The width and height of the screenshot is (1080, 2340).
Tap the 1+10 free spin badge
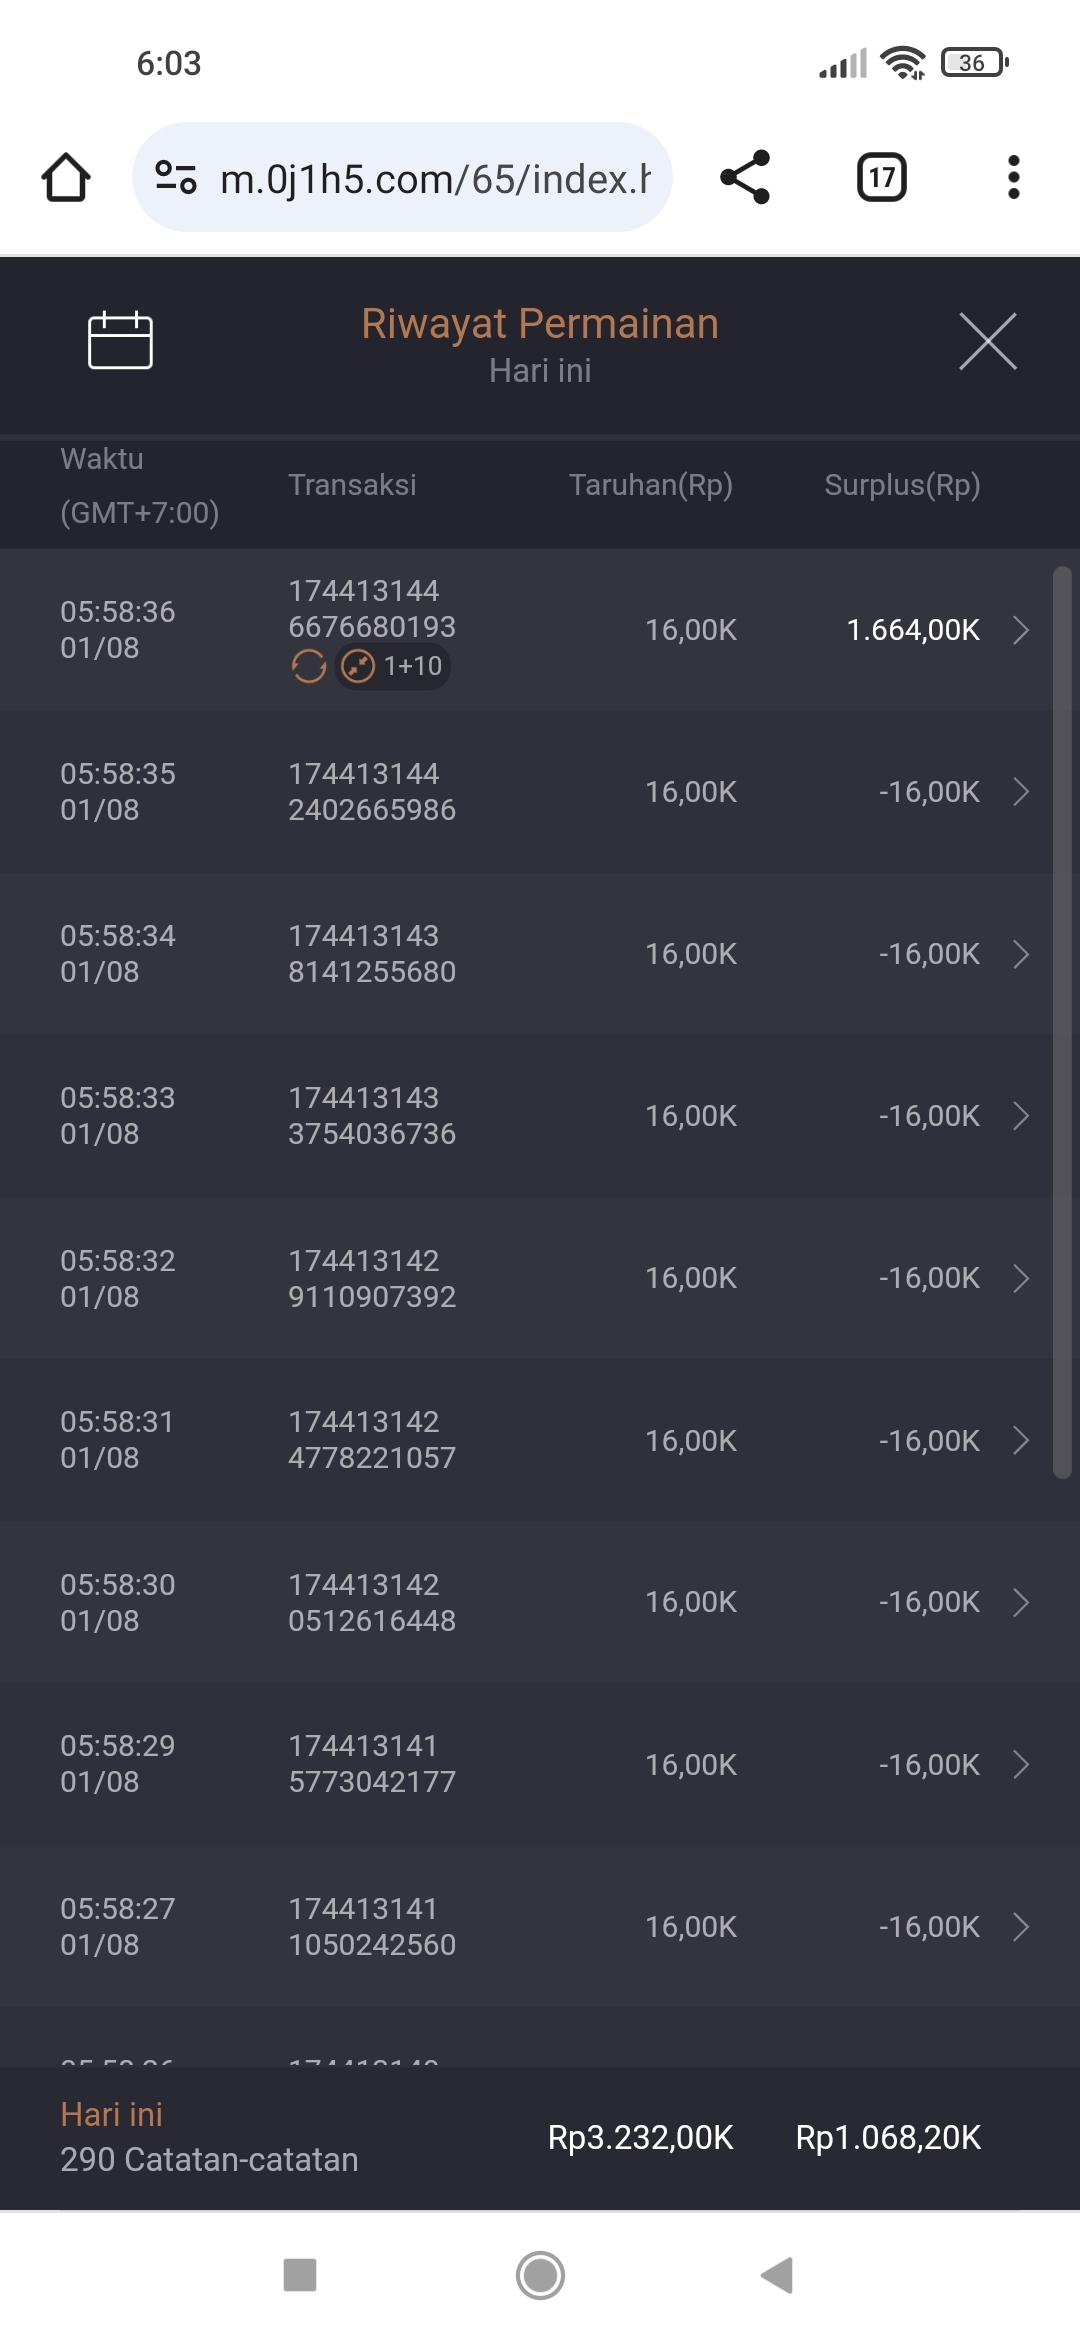click(x=393, y=666)
